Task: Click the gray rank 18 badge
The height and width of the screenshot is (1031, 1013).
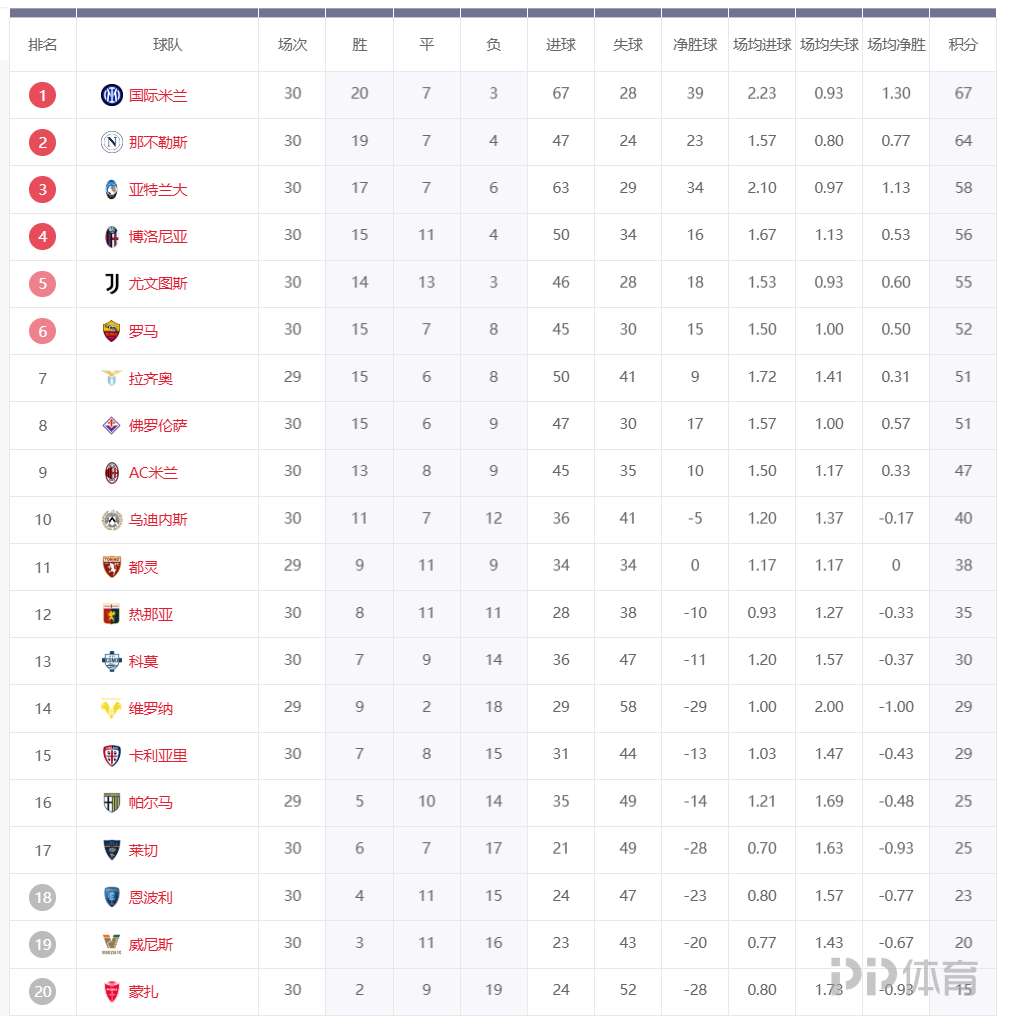Action: pos(43,898)
